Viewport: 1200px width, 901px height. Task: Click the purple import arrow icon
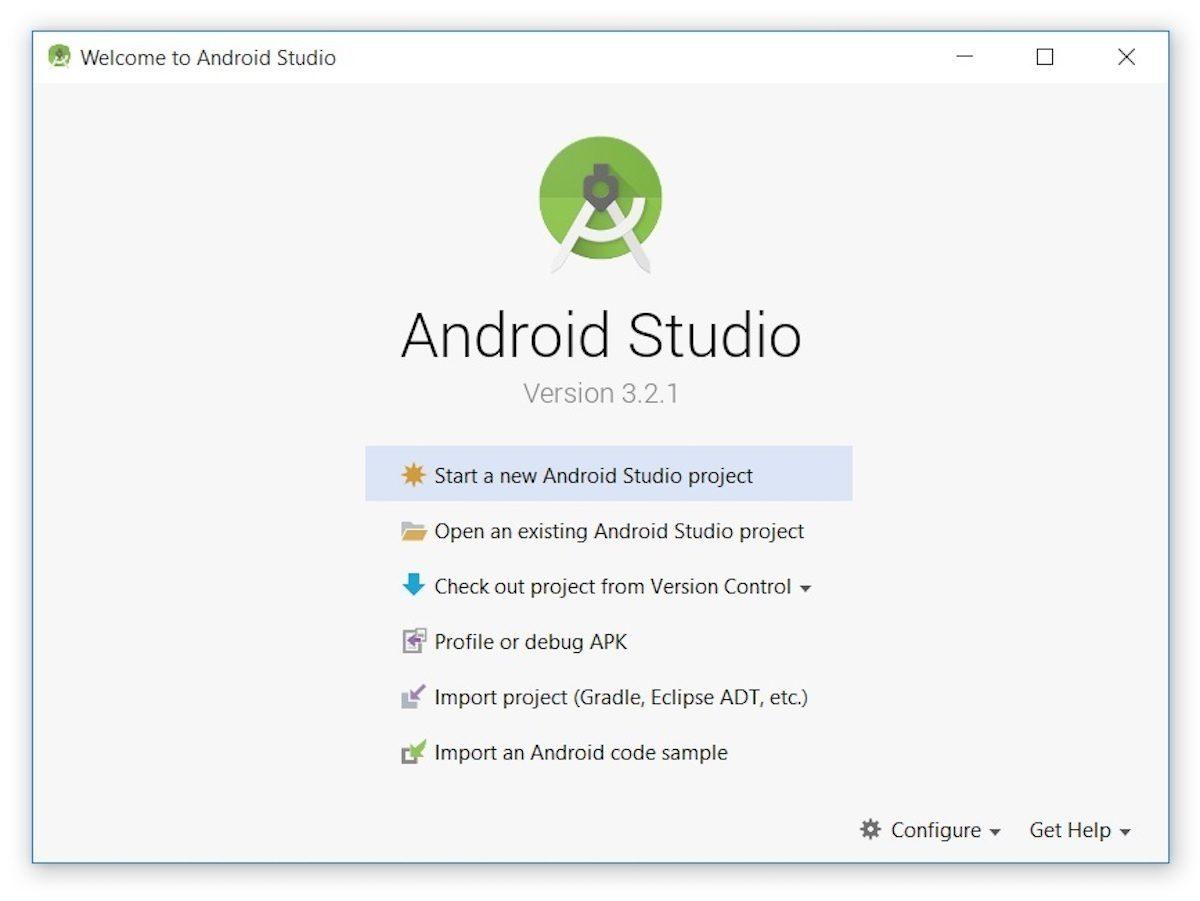point(414,696)
